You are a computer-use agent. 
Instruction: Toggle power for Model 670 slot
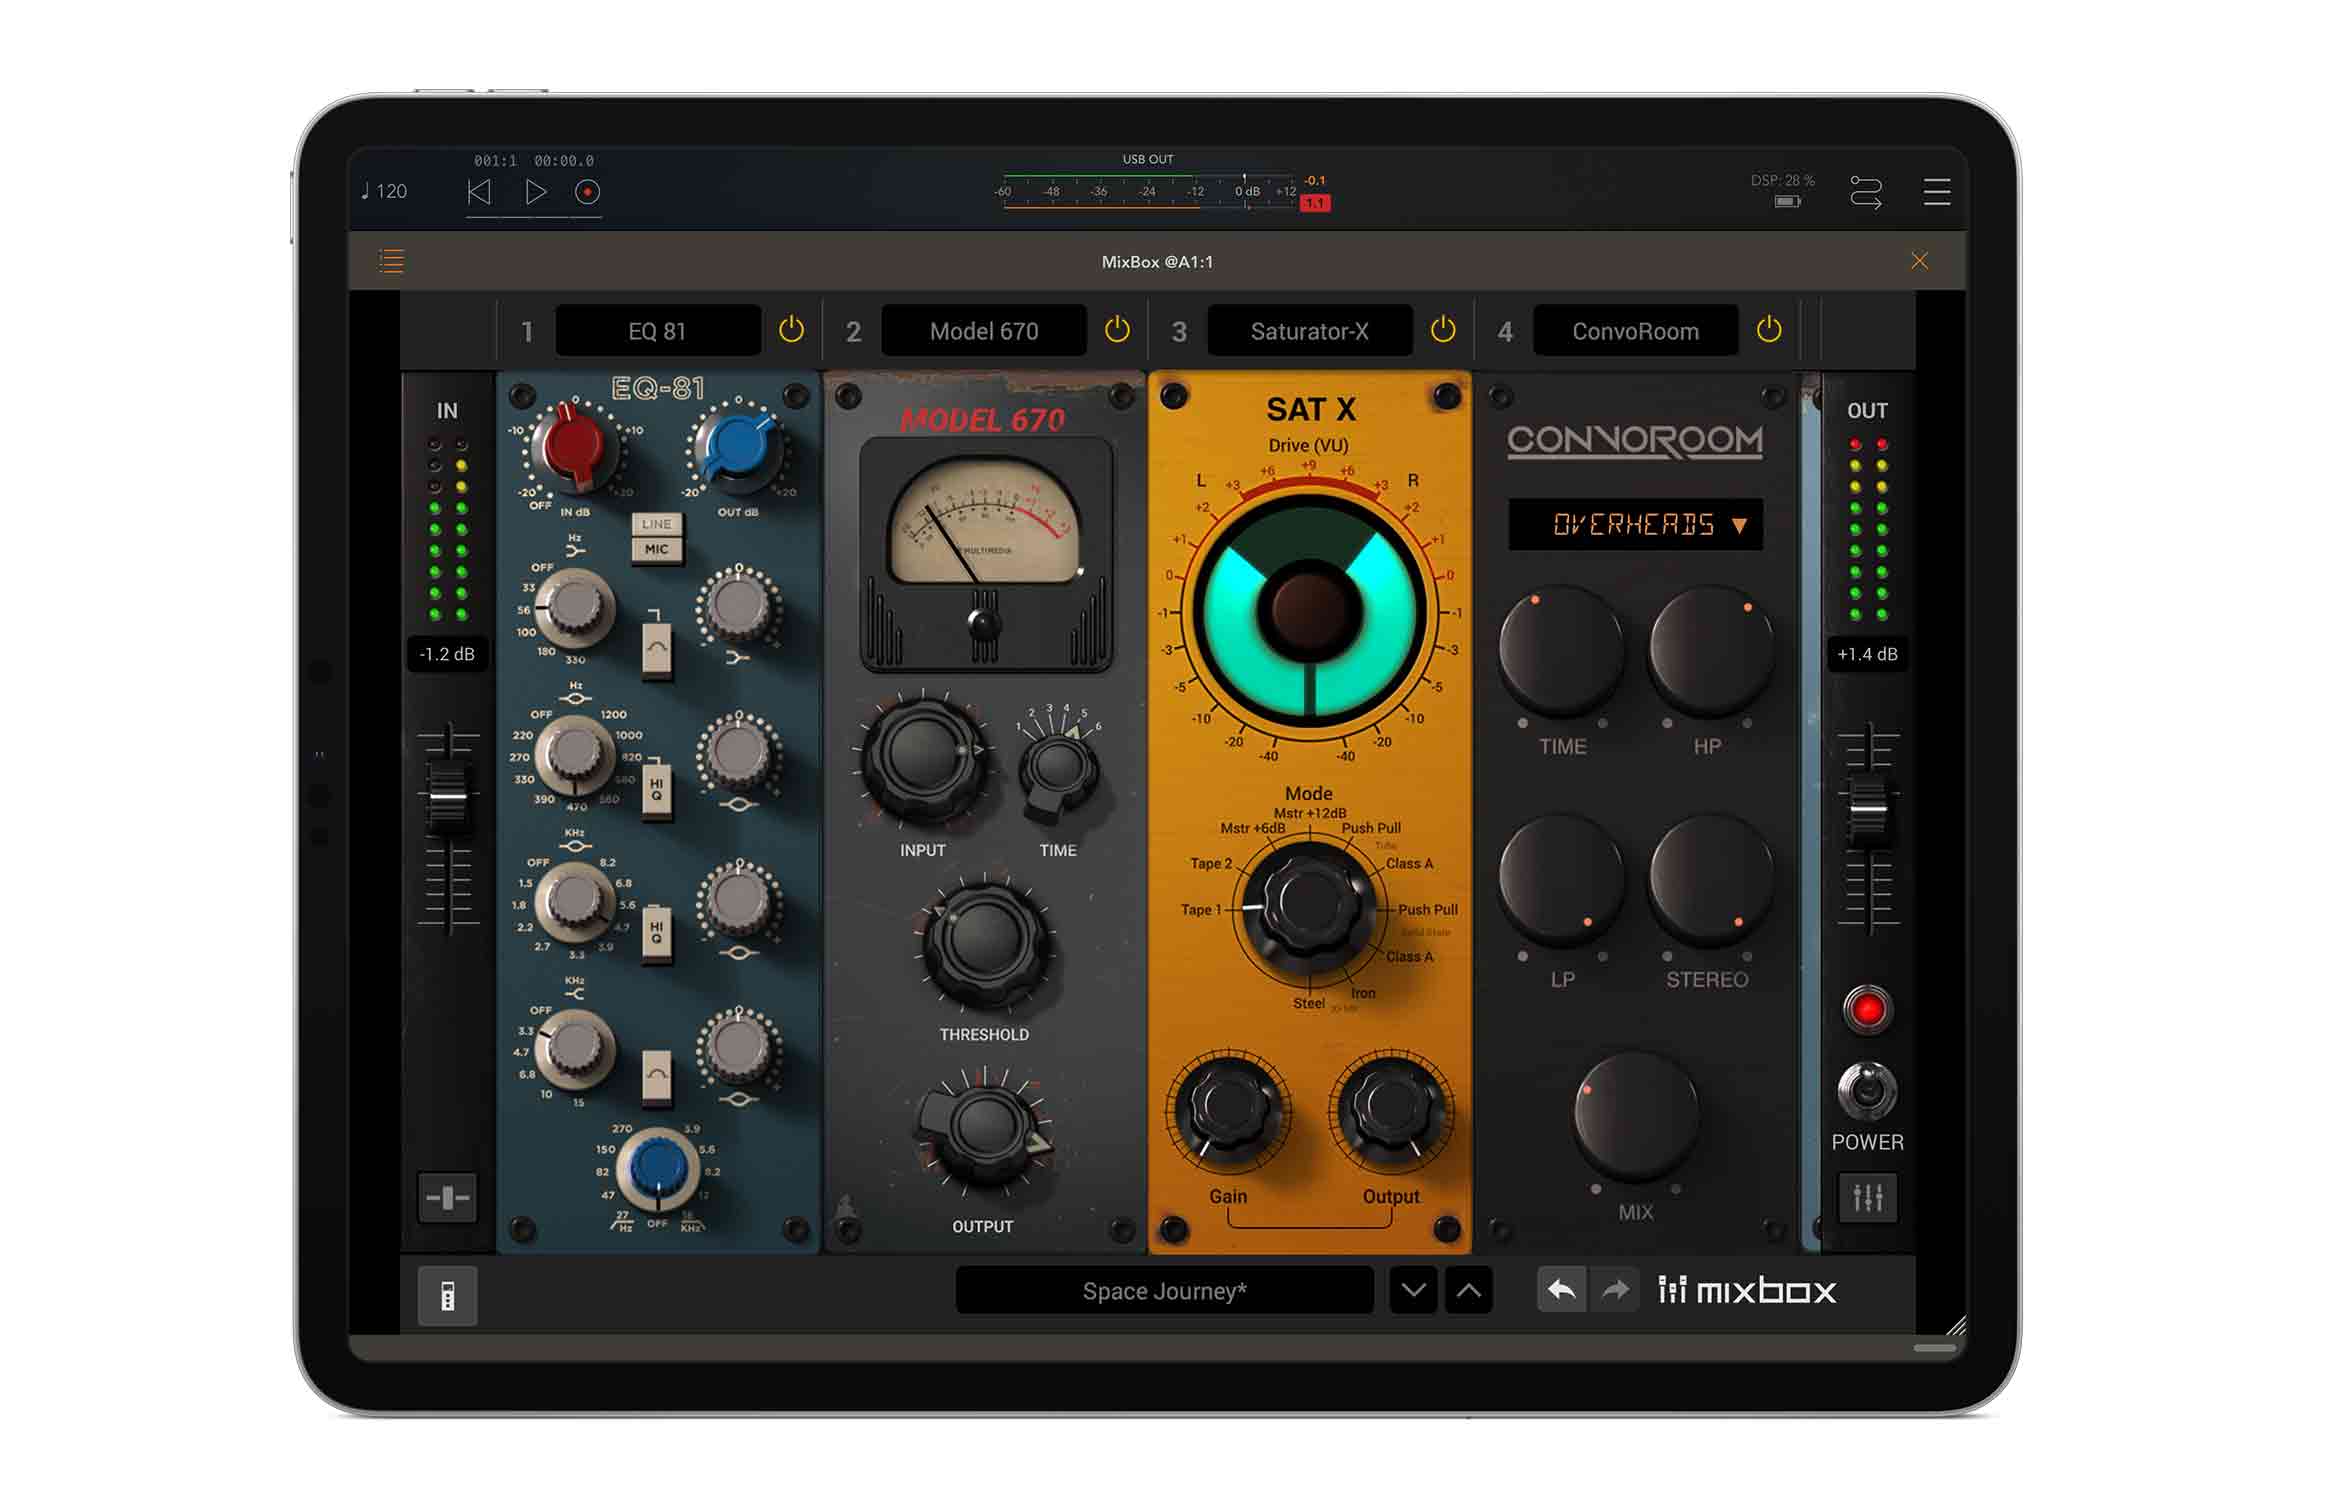coord(1117,329)
